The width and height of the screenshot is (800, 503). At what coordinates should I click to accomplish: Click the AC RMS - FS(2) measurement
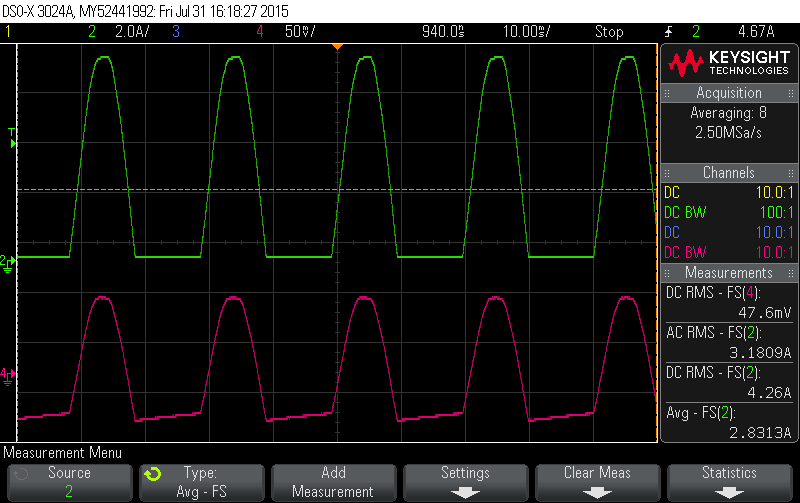(x=713, y=333)
